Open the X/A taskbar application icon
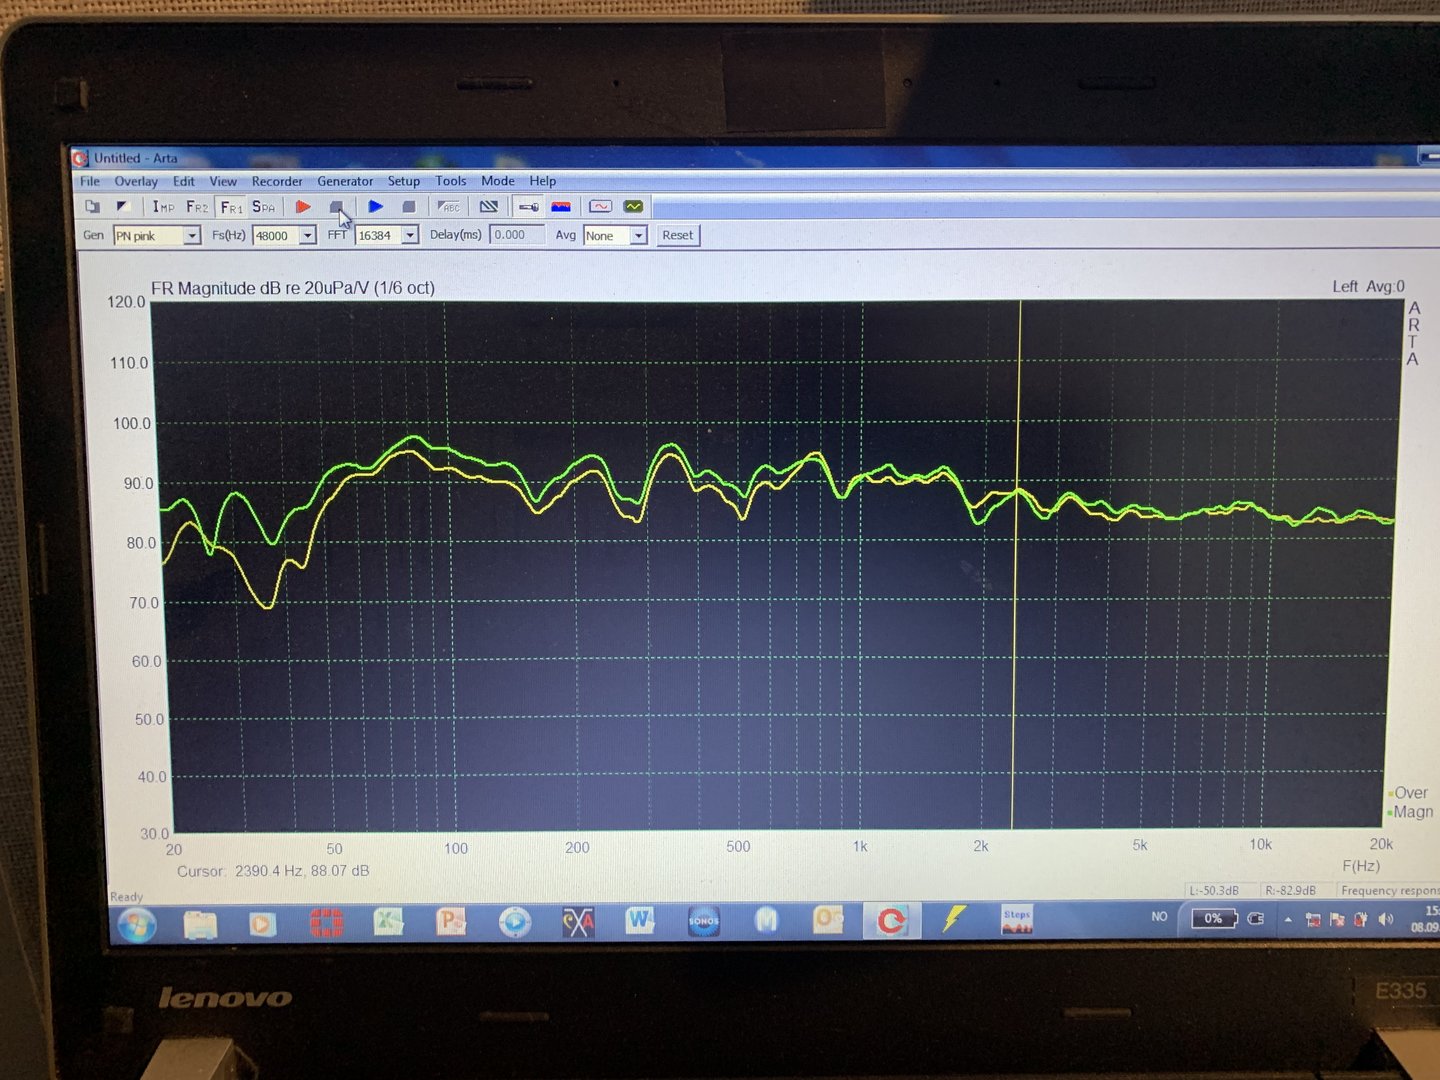The height and width of the screenshot is (1080, 1440). [x=578, y=921]
